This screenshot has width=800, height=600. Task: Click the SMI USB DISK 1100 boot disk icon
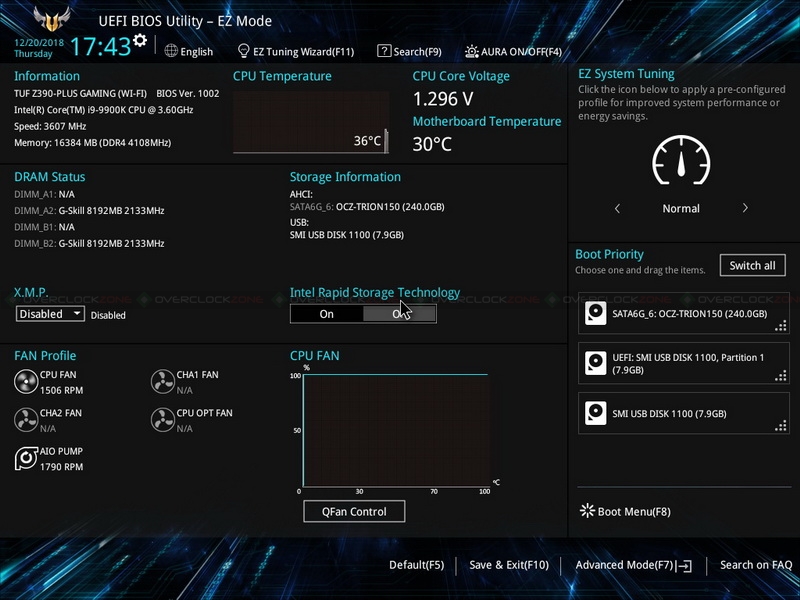(595, 413)
